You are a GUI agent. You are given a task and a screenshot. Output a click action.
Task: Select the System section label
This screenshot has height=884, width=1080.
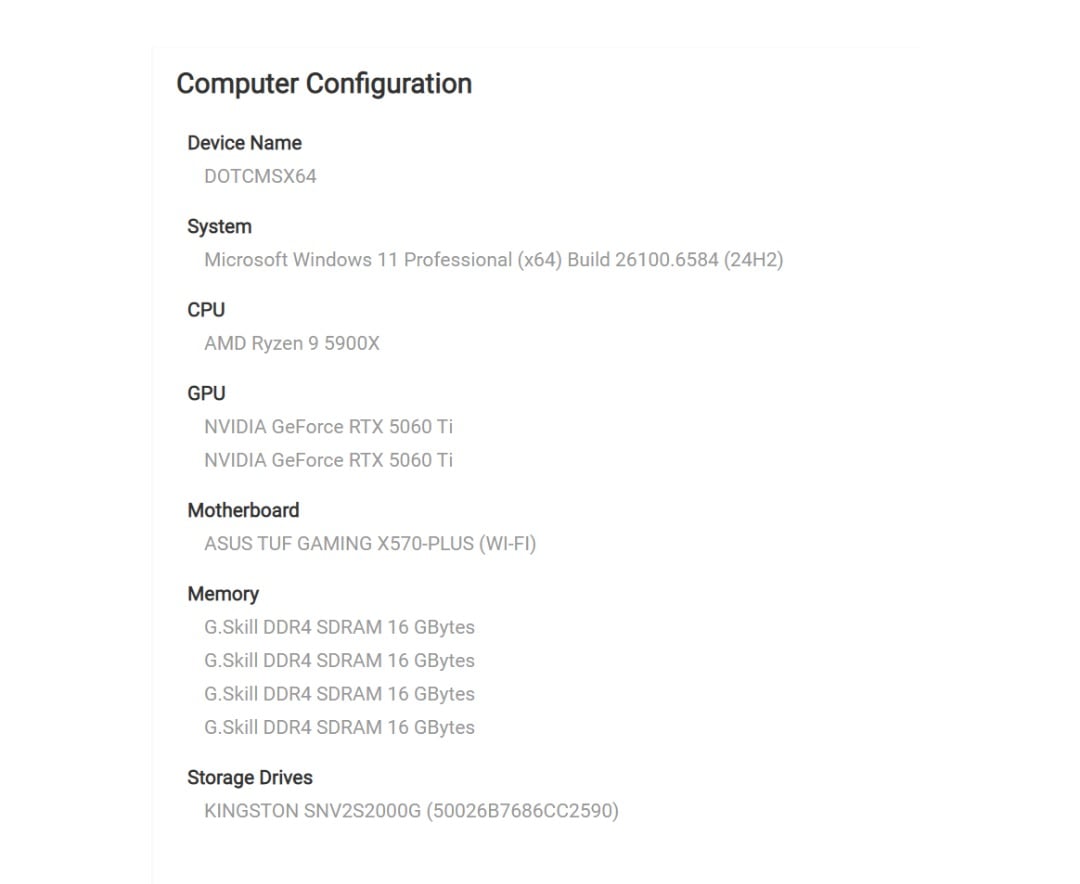[x=219, y=227]
